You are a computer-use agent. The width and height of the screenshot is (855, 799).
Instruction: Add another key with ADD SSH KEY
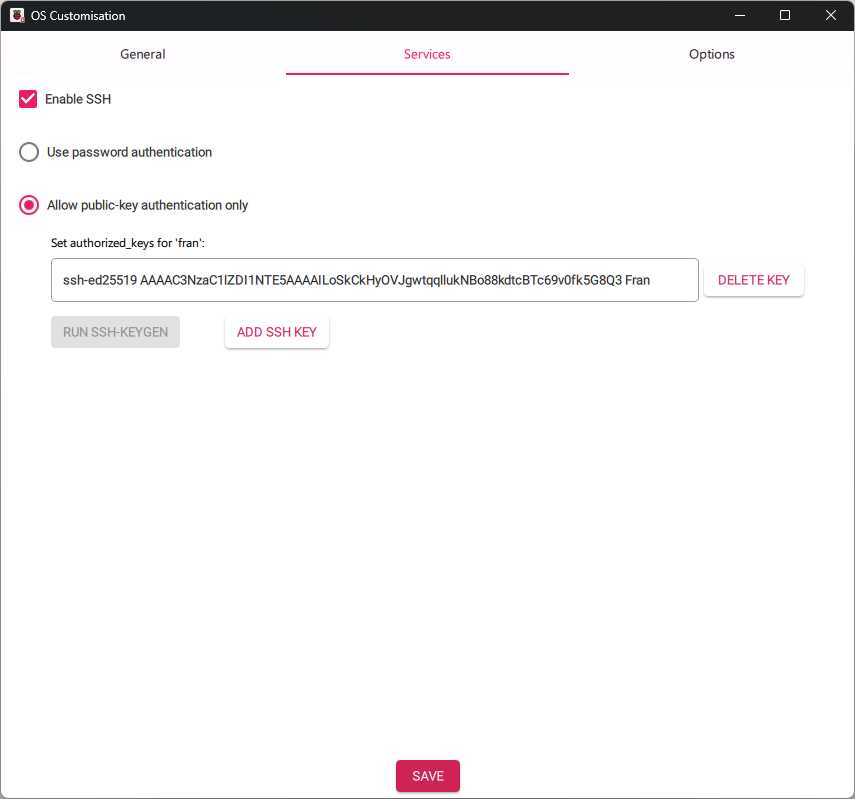(x=276, y=332)
